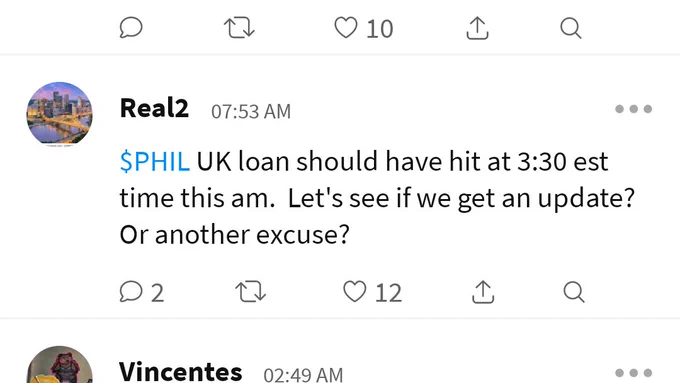Open Real2's post text about UK loan

coord(377,198)
